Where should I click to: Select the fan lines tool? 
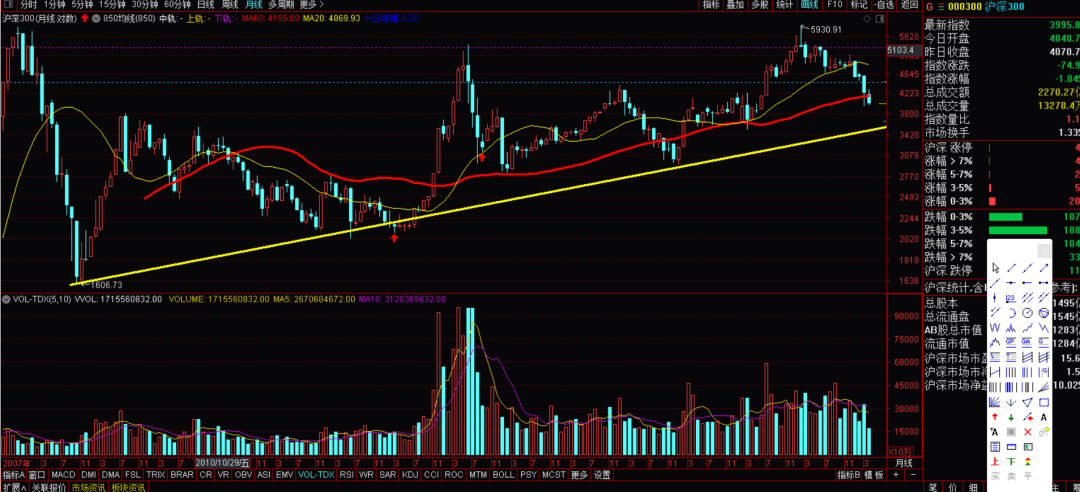pyautogui.click(x=995, y=402)
